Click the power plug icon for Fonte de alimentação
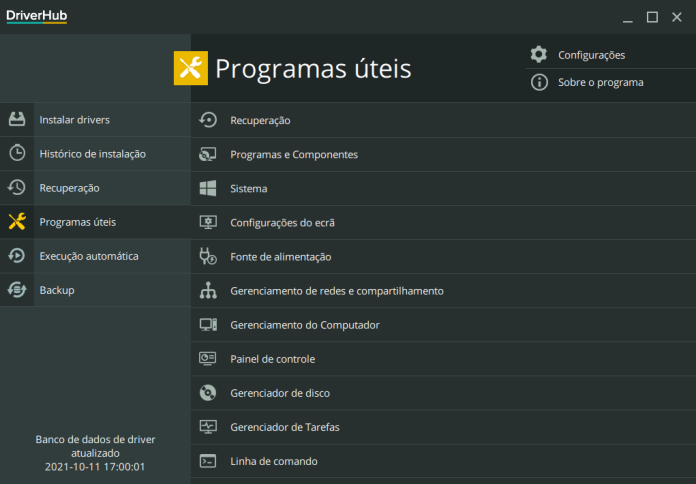696x484 pixels. pos(208,256)
